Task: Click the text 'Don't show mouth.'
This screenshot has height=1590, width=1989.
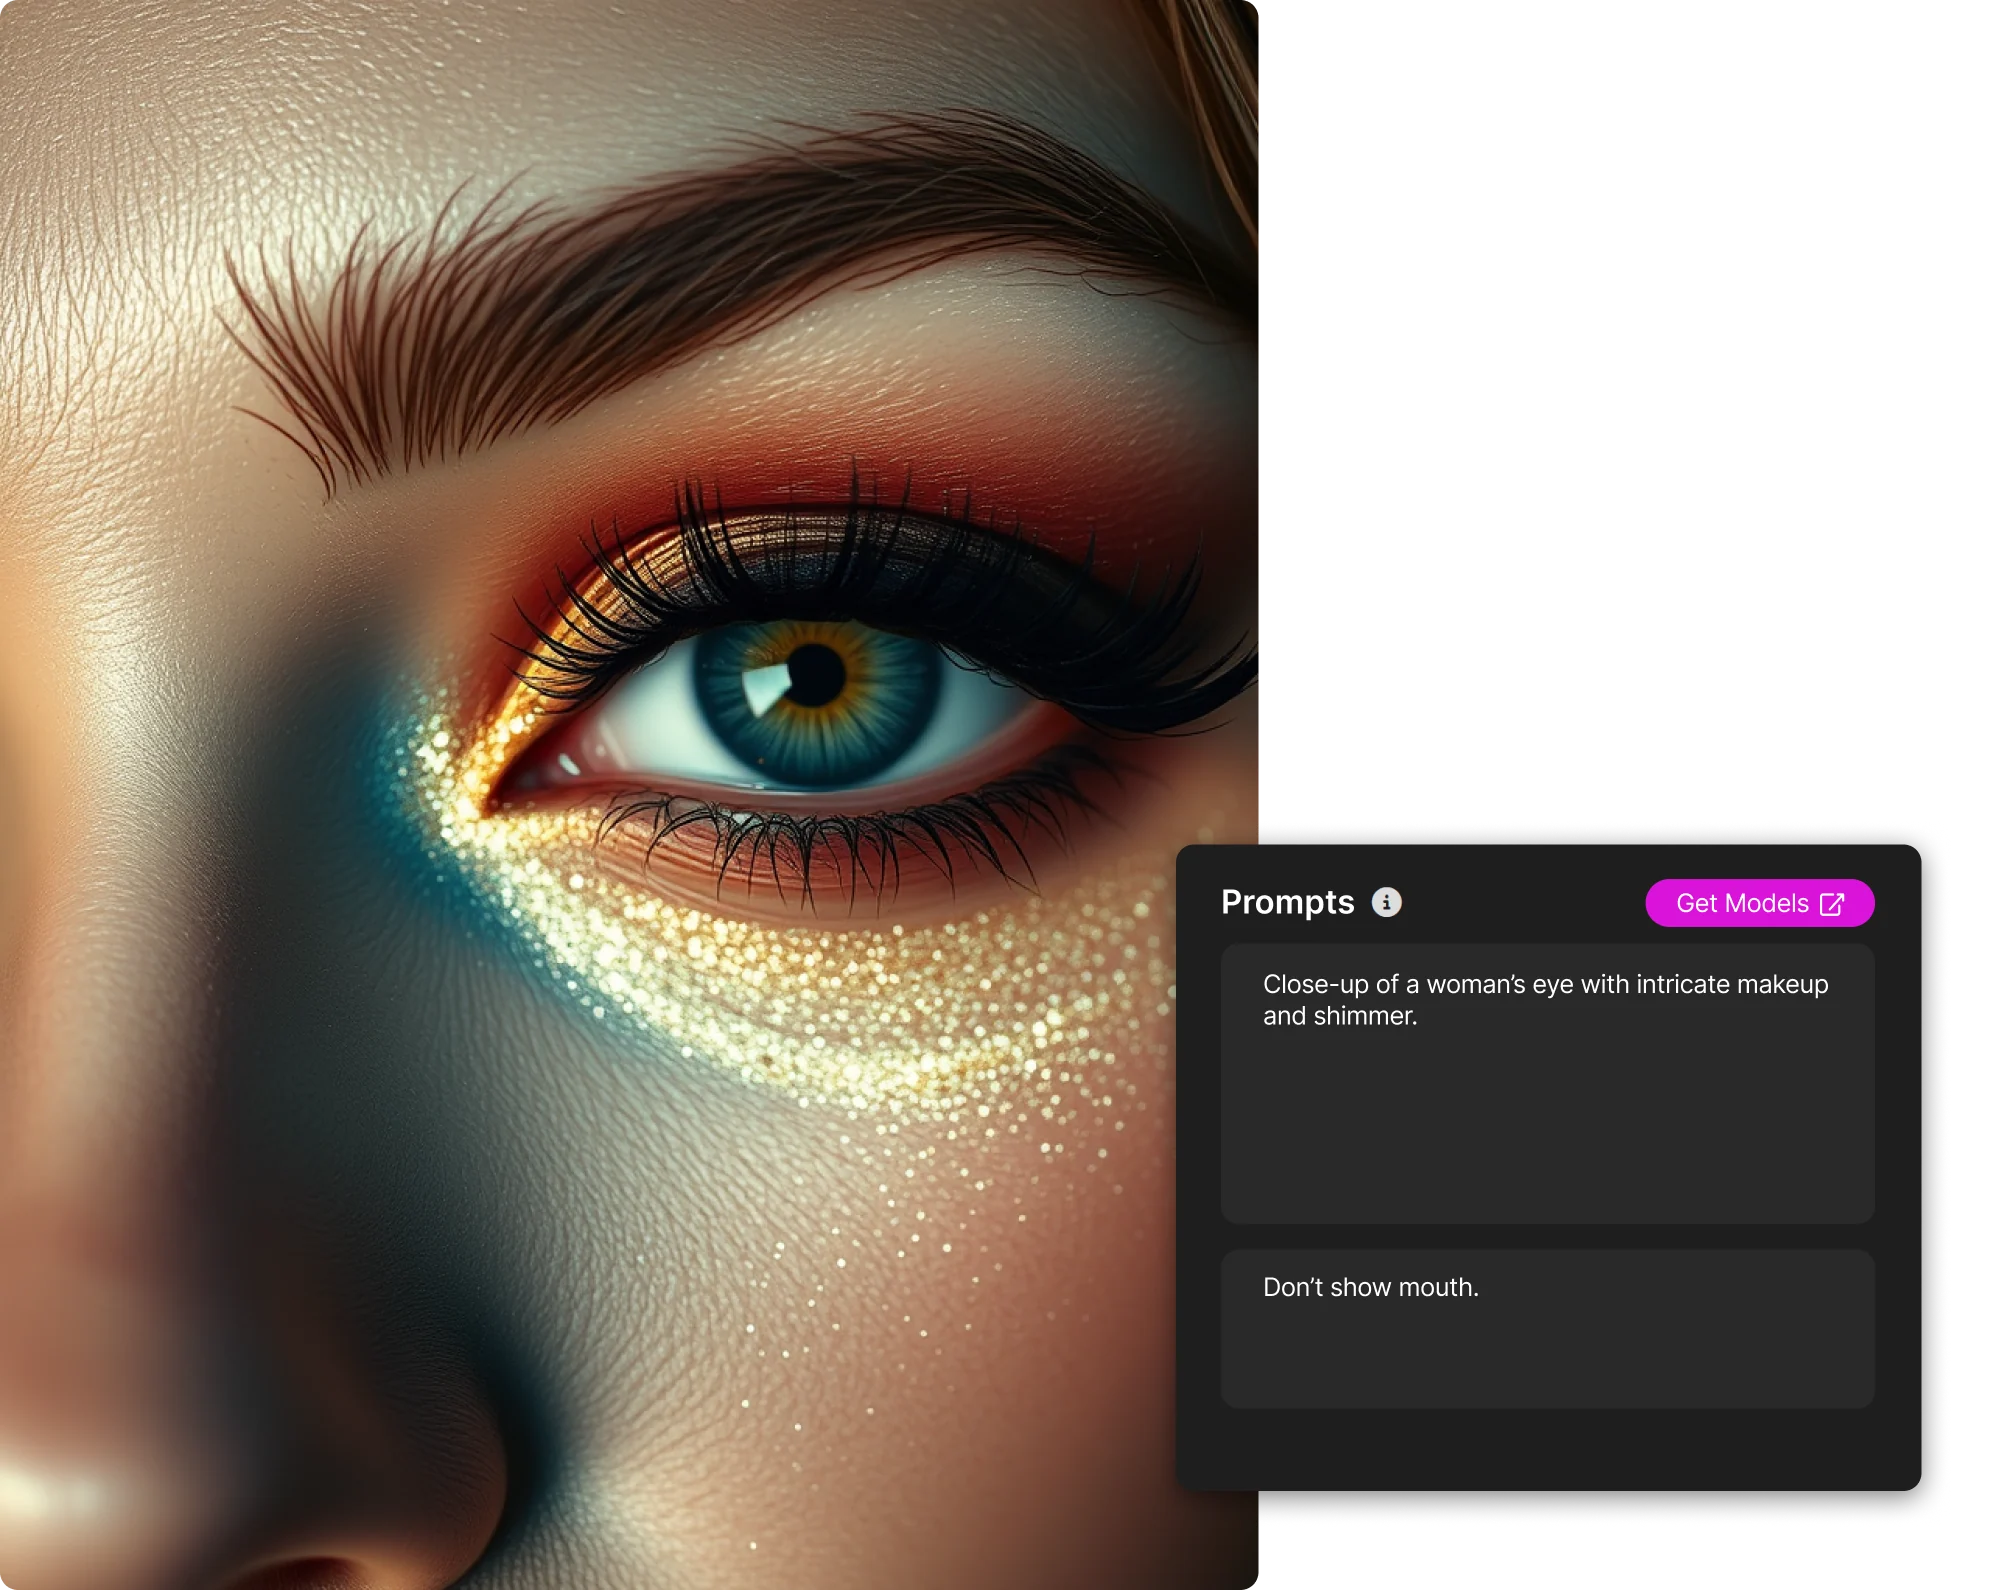Action: (1370, 1287)
